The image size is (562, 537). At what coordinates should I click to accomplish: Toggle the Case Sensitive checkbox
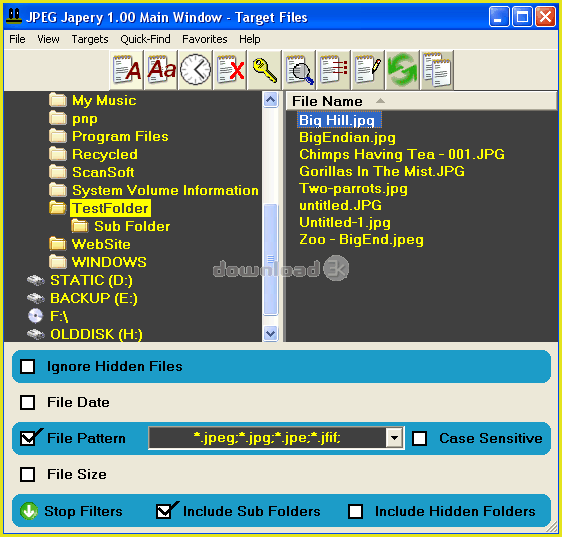(419, 438)
